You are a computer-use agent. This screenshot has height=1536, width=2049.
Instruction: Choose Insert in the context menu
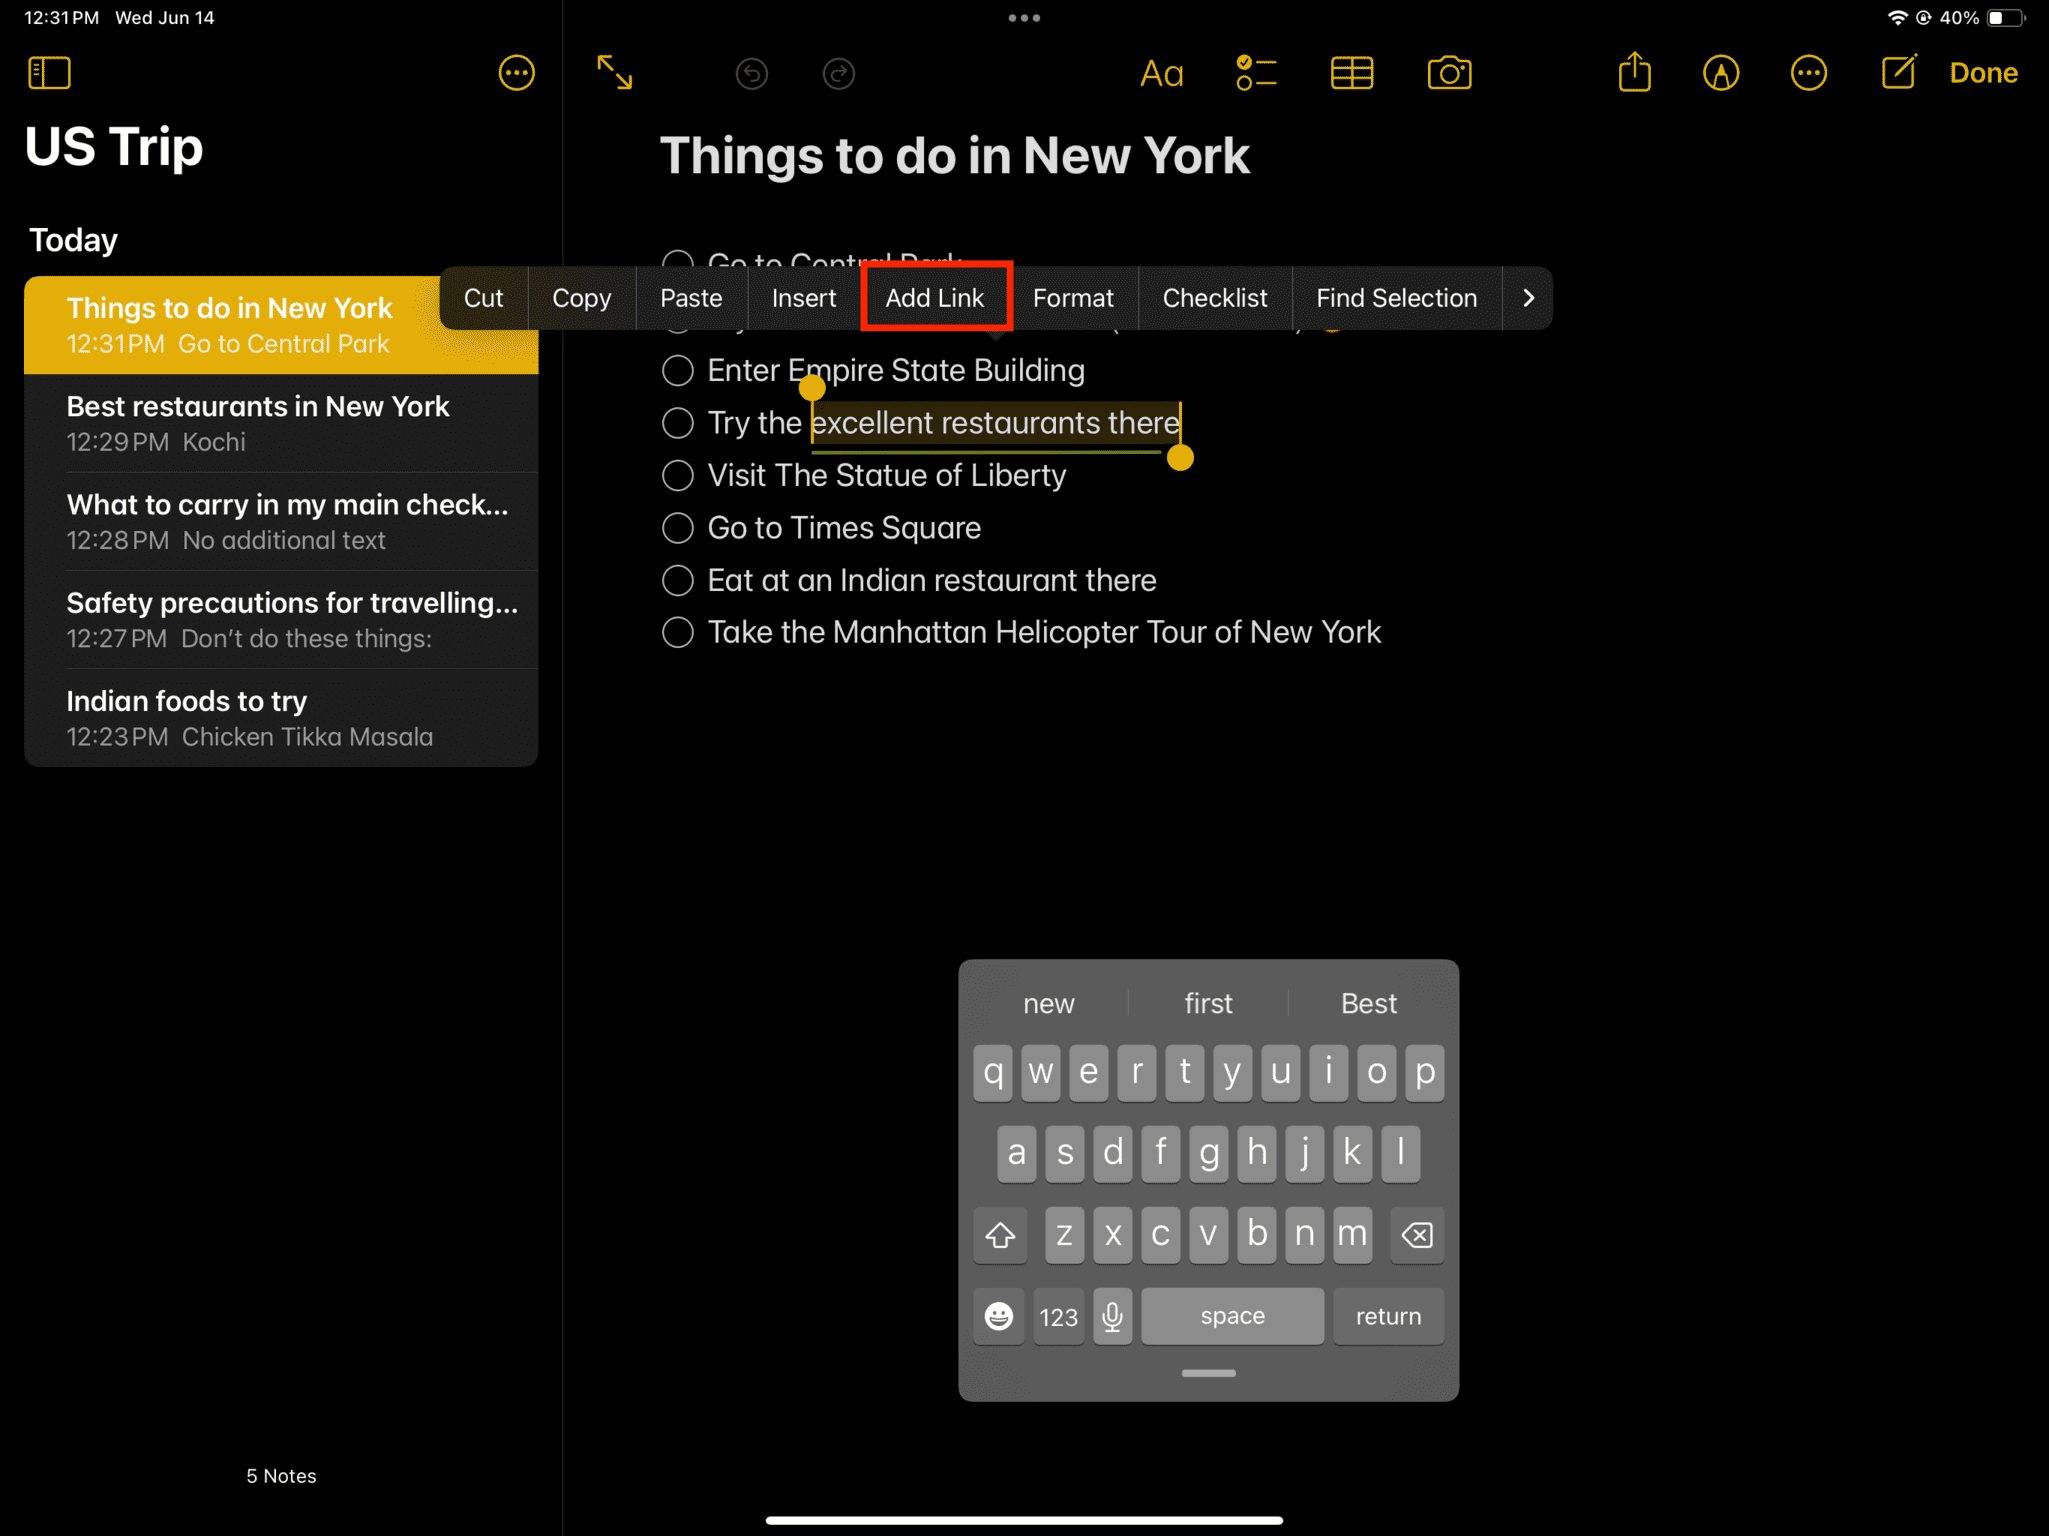(x=804, y=298)
